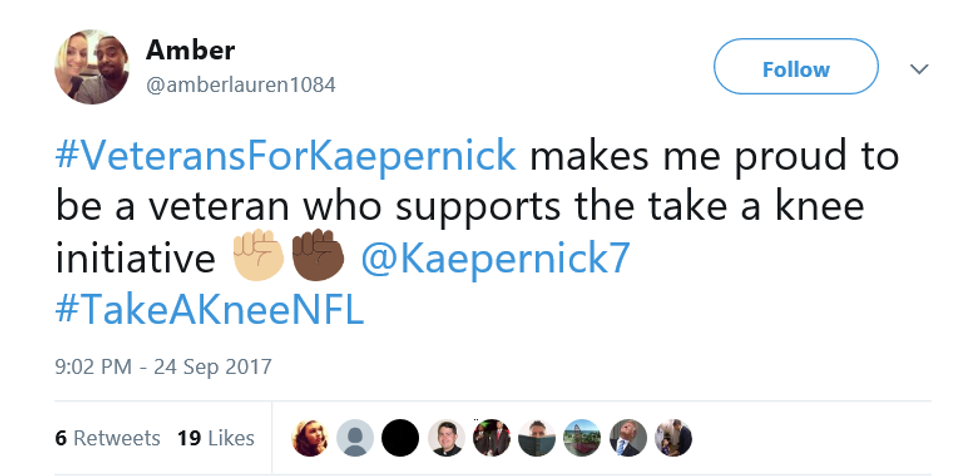Image resolution: width=980 pixels, height=476 pixels.
Task: Click the red-haired woman liker avatar
Action: [x=309, y=438]
